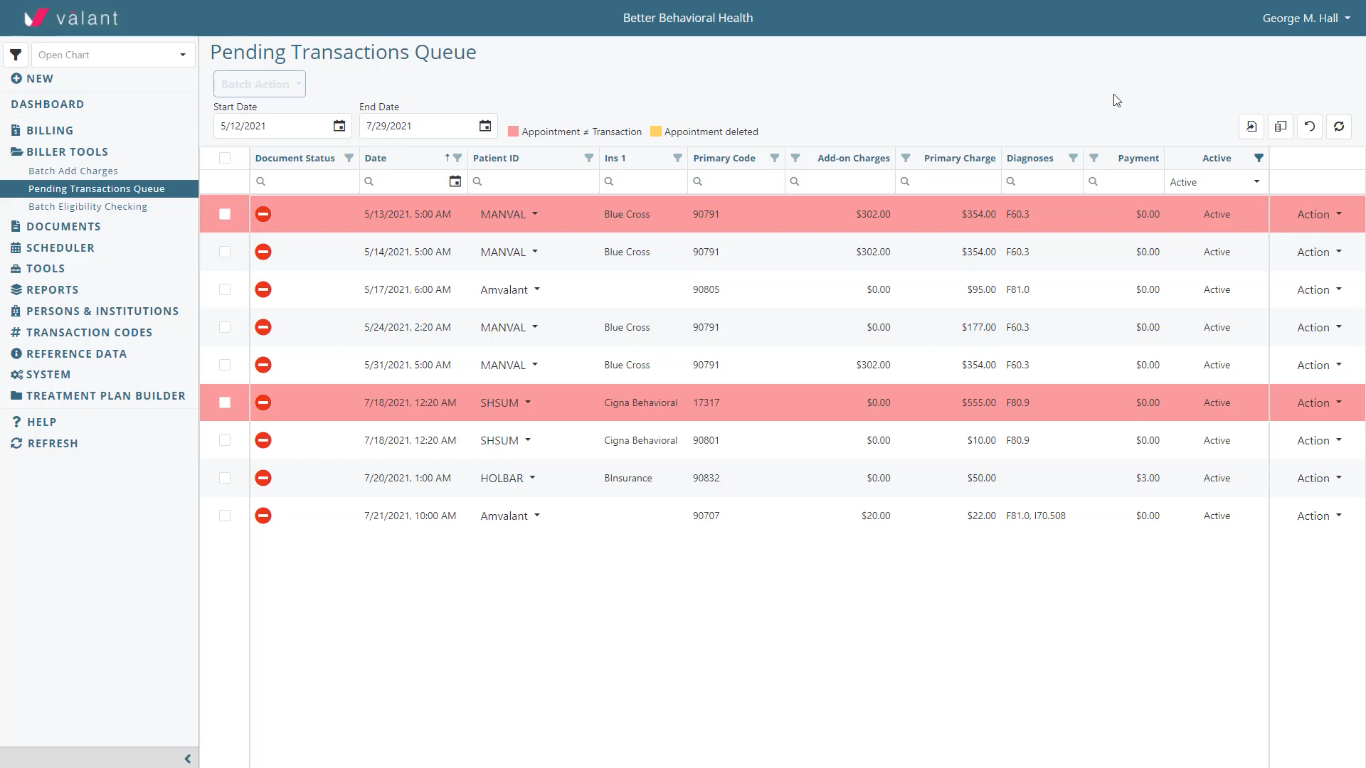
Task: Open the Scheduler menu item
Action: (x=52, y=247)
